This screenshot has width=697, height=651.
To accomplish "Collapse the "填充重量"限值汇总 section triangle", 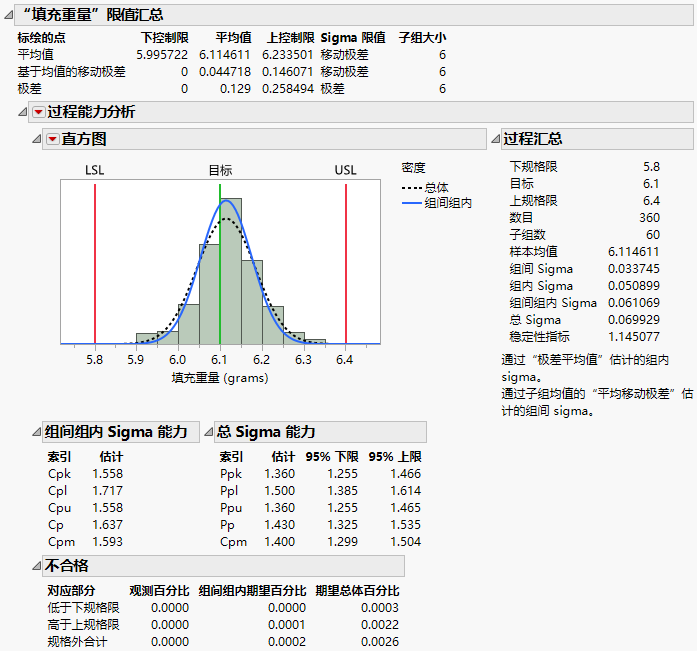I will [10, 14].
